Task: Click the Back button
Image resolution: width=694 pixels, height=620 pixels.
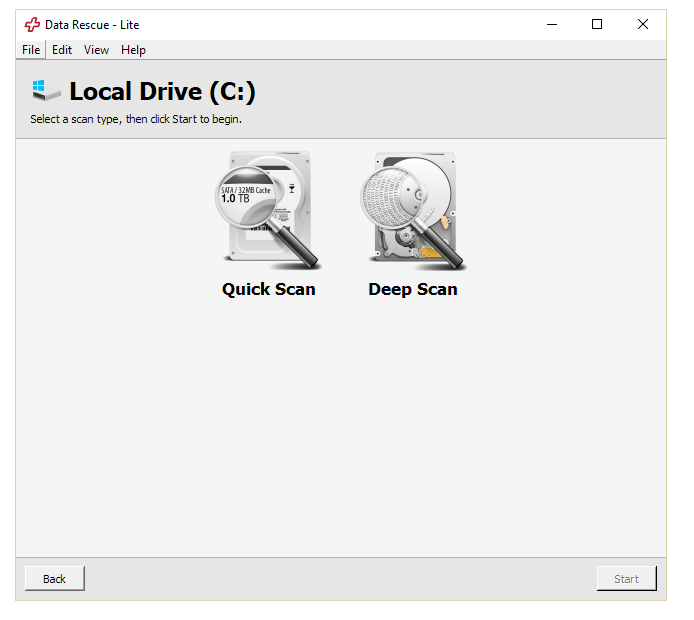Action: coord(54,578)
